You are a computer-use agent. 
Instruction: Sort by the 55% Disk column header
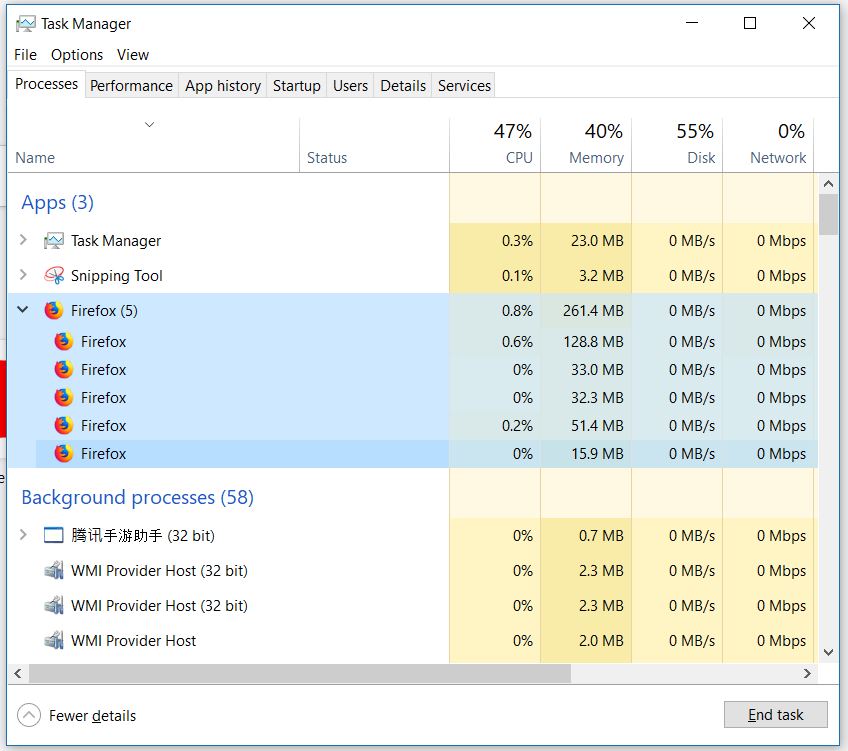pyautogui.click(x=677, y=145)
